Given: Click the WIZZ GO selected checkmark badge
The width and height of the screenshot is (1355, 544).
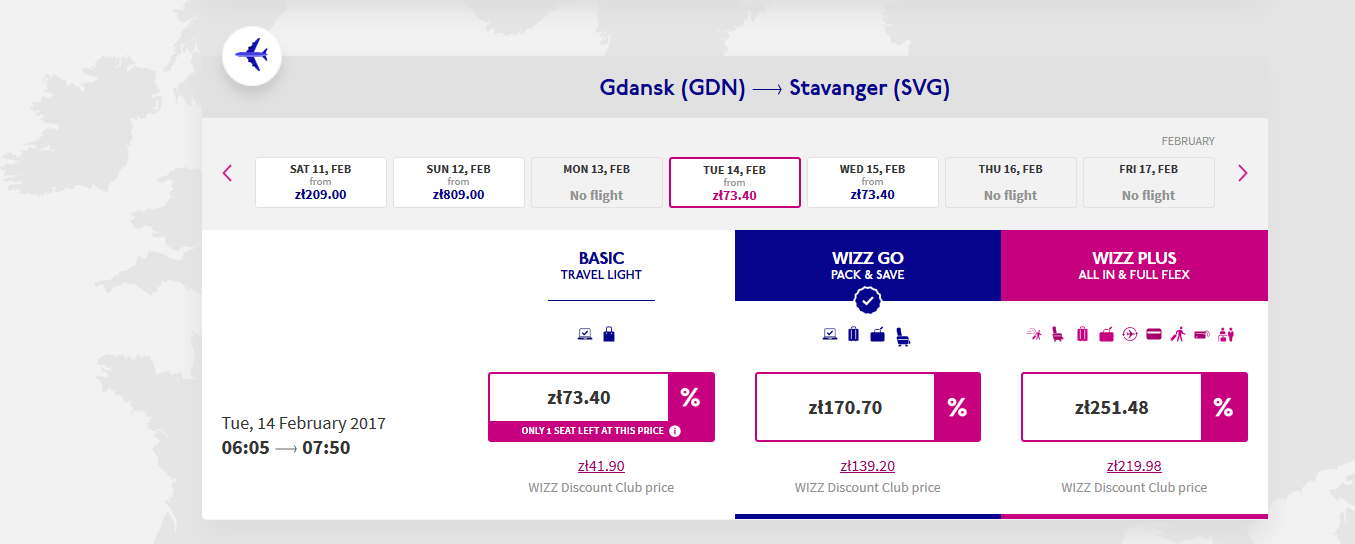Looking at the screenshot, I should (x=868, y=299).
